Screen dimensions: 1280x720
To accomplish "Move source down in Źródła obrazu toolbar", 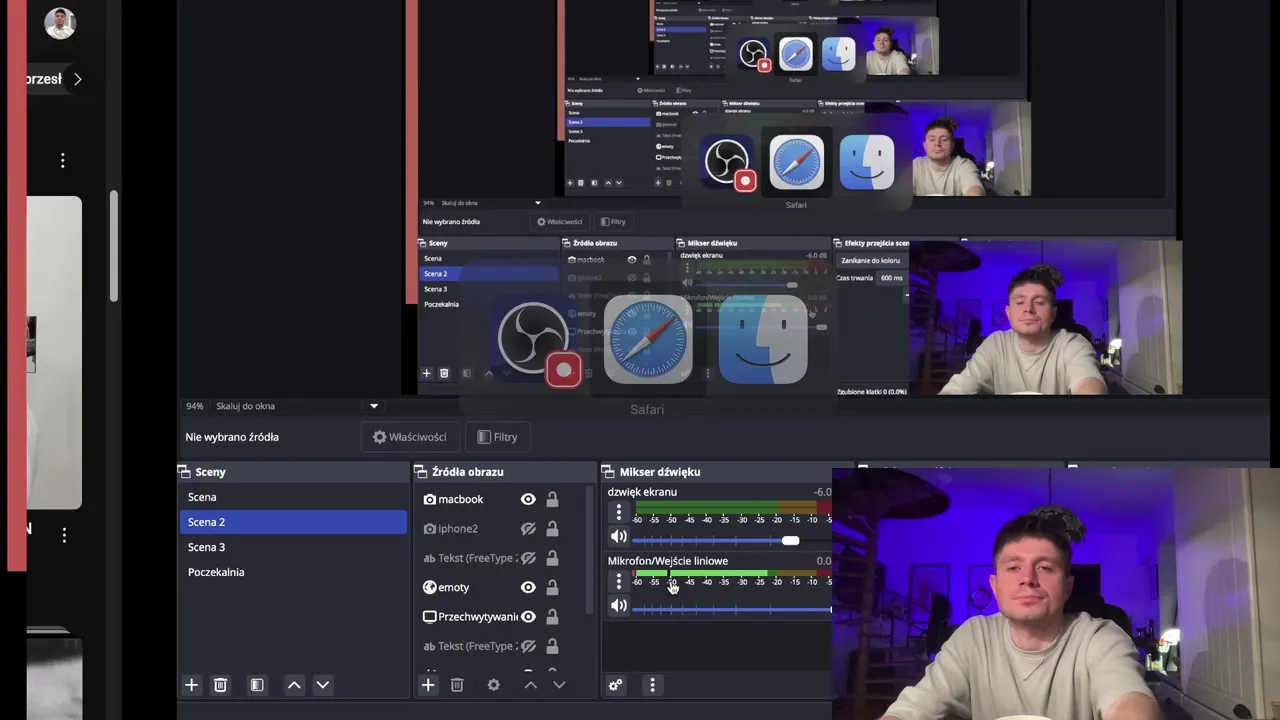I will click(559, 685).
